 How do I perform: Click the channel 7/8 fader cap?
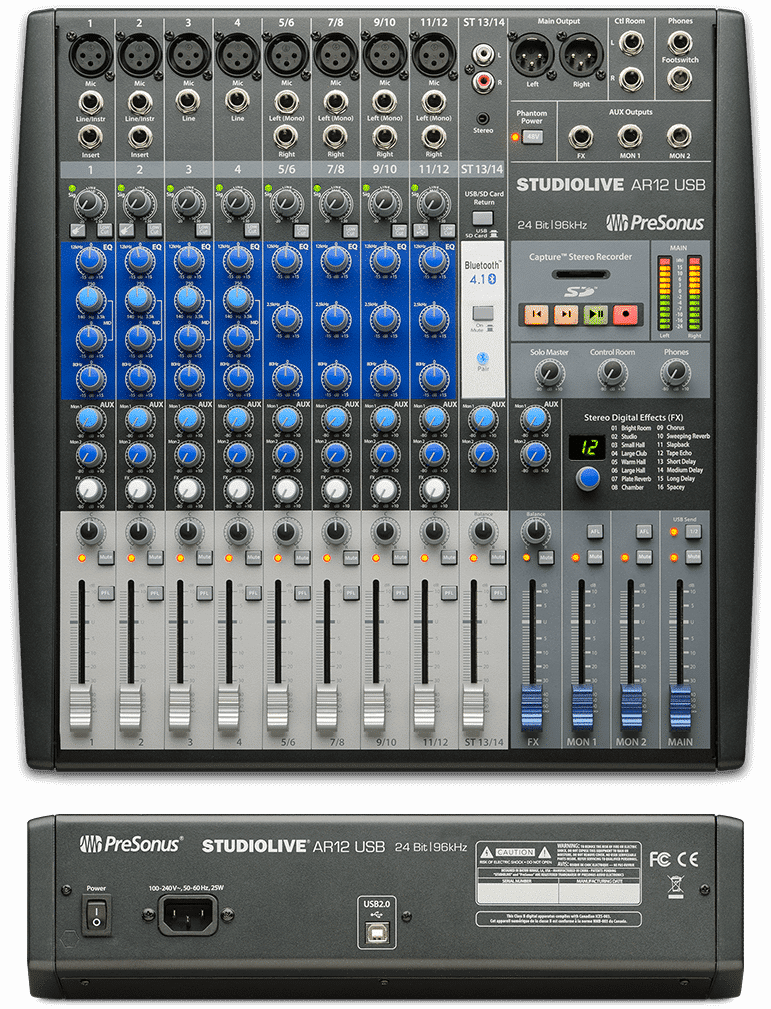326,708
